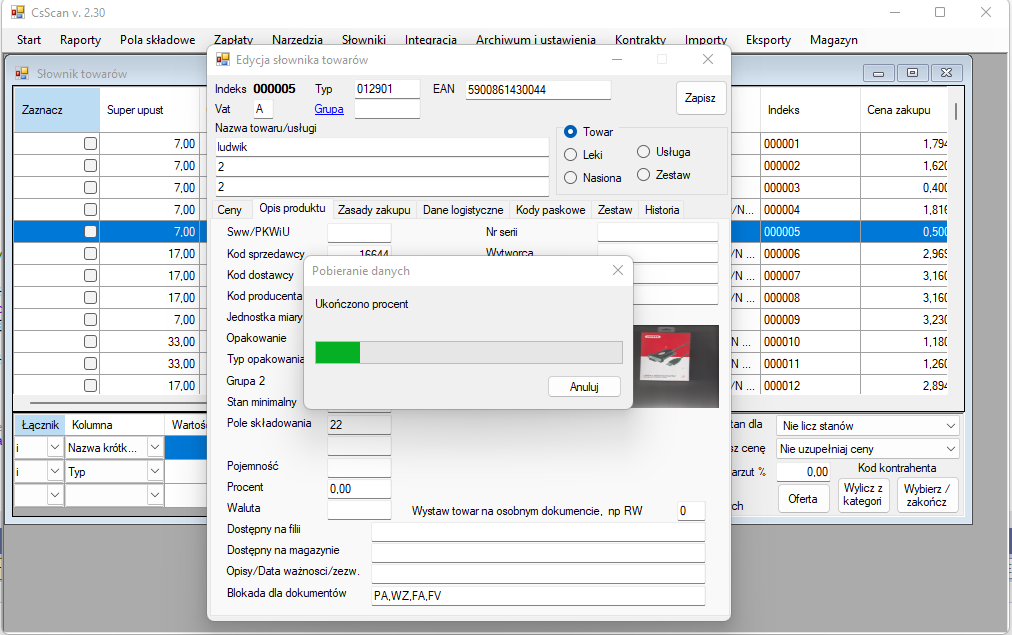Click the Indeks cell 000007
Screen dimensions: 1012x635
point(810,276)
